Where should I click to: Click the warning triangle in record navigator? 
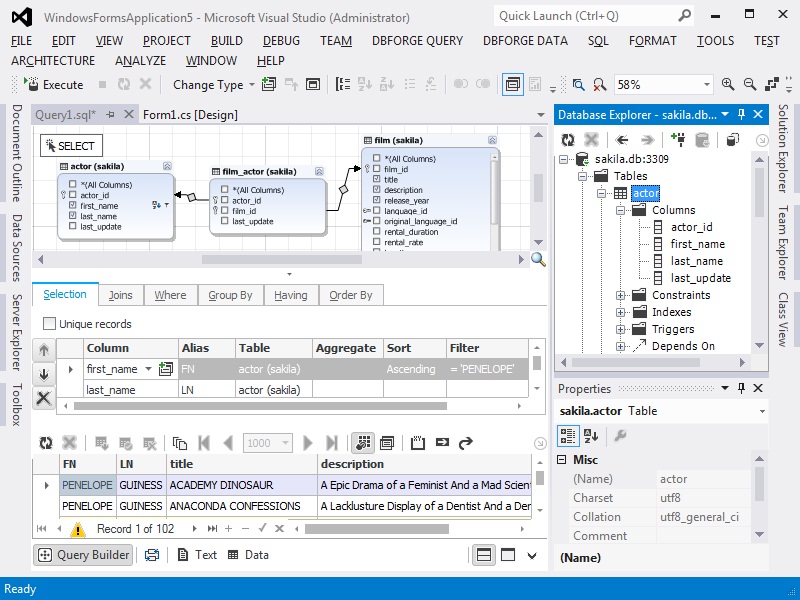(x=78, y=529)
